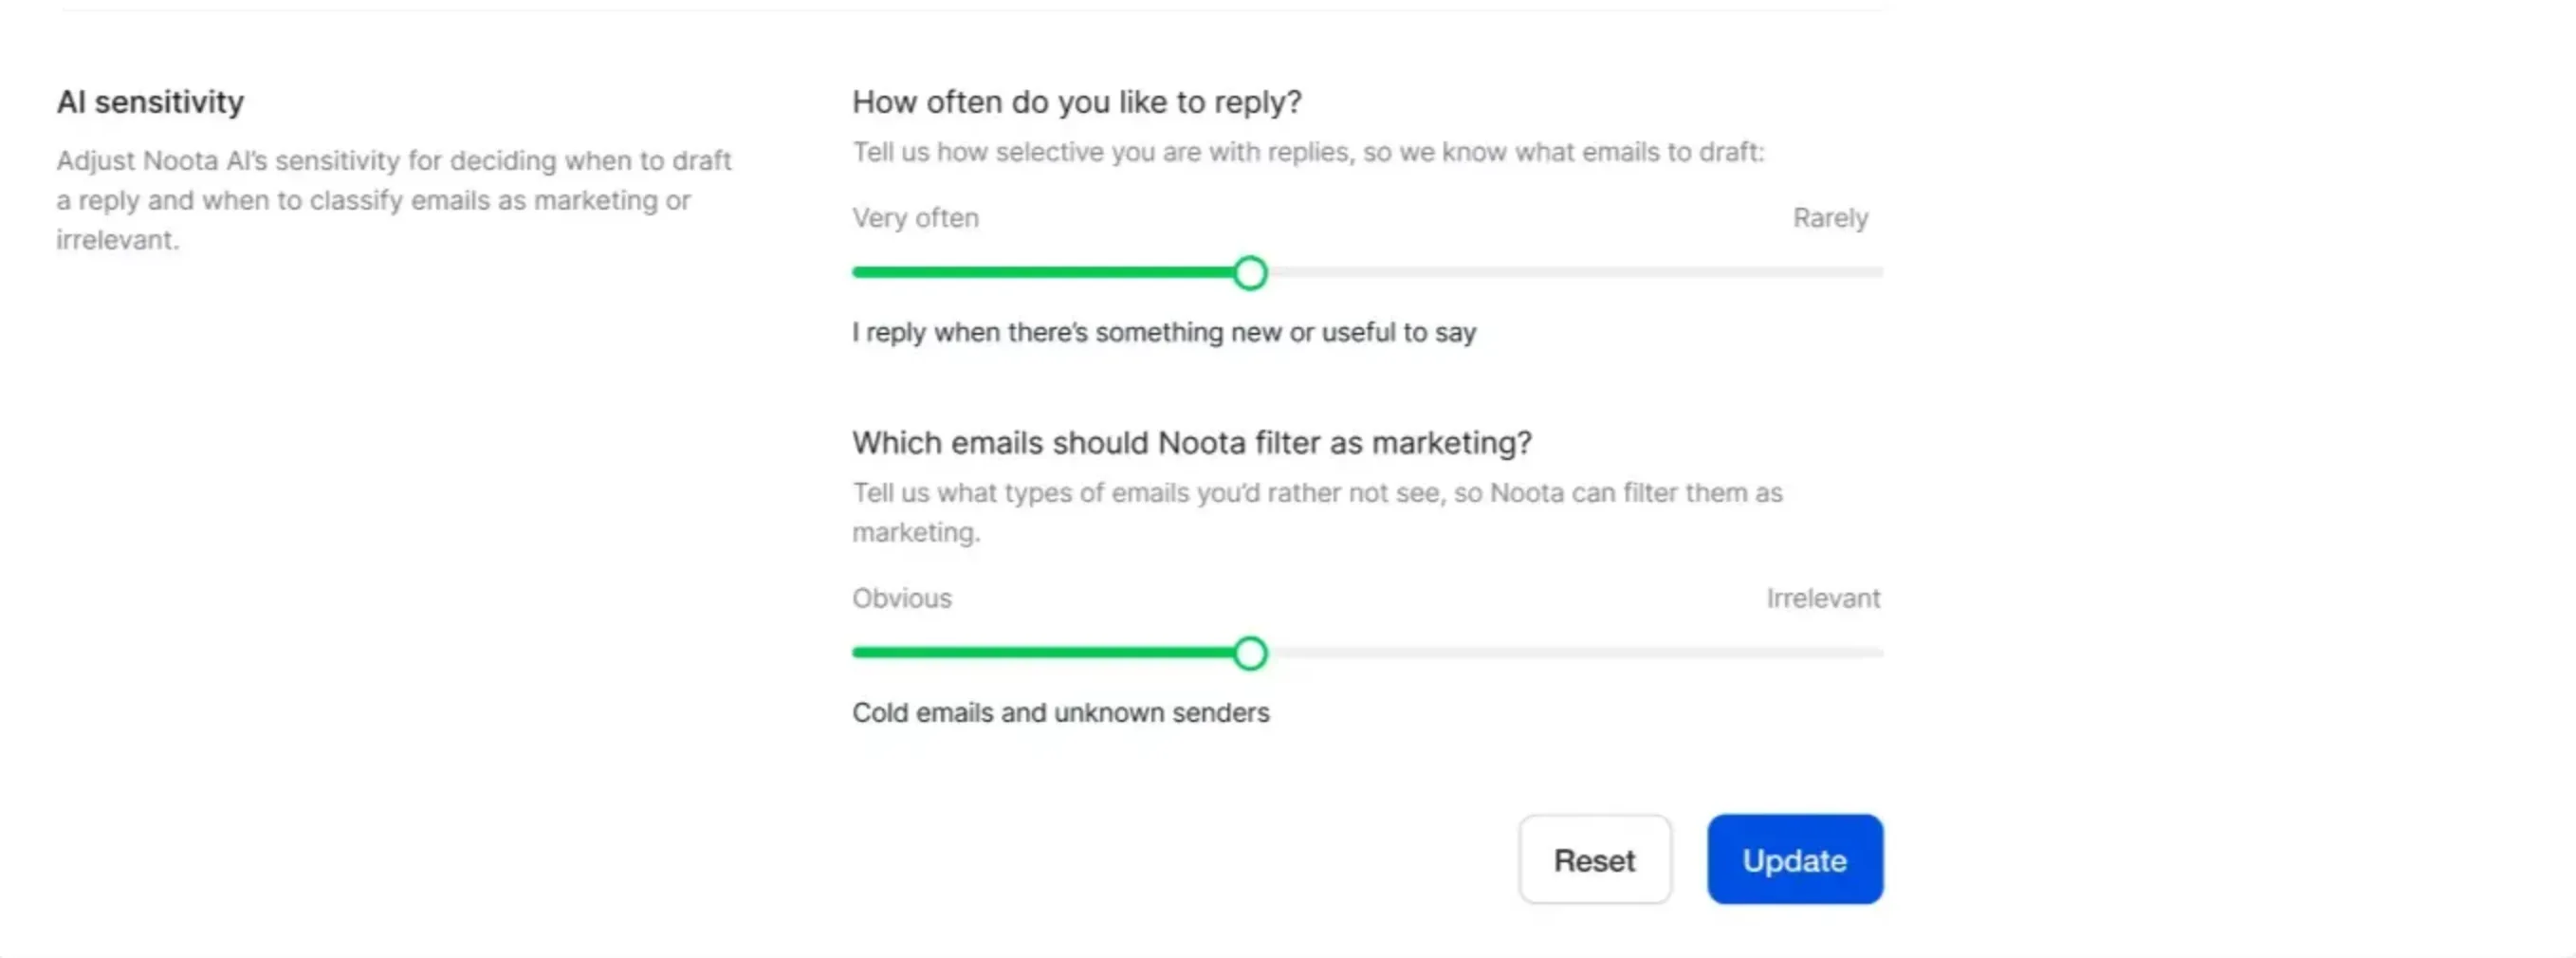The height and width of the screenshot is (958, 2576).
Task: Select the 'Irrelevant' label
Action: (1822, 598)
